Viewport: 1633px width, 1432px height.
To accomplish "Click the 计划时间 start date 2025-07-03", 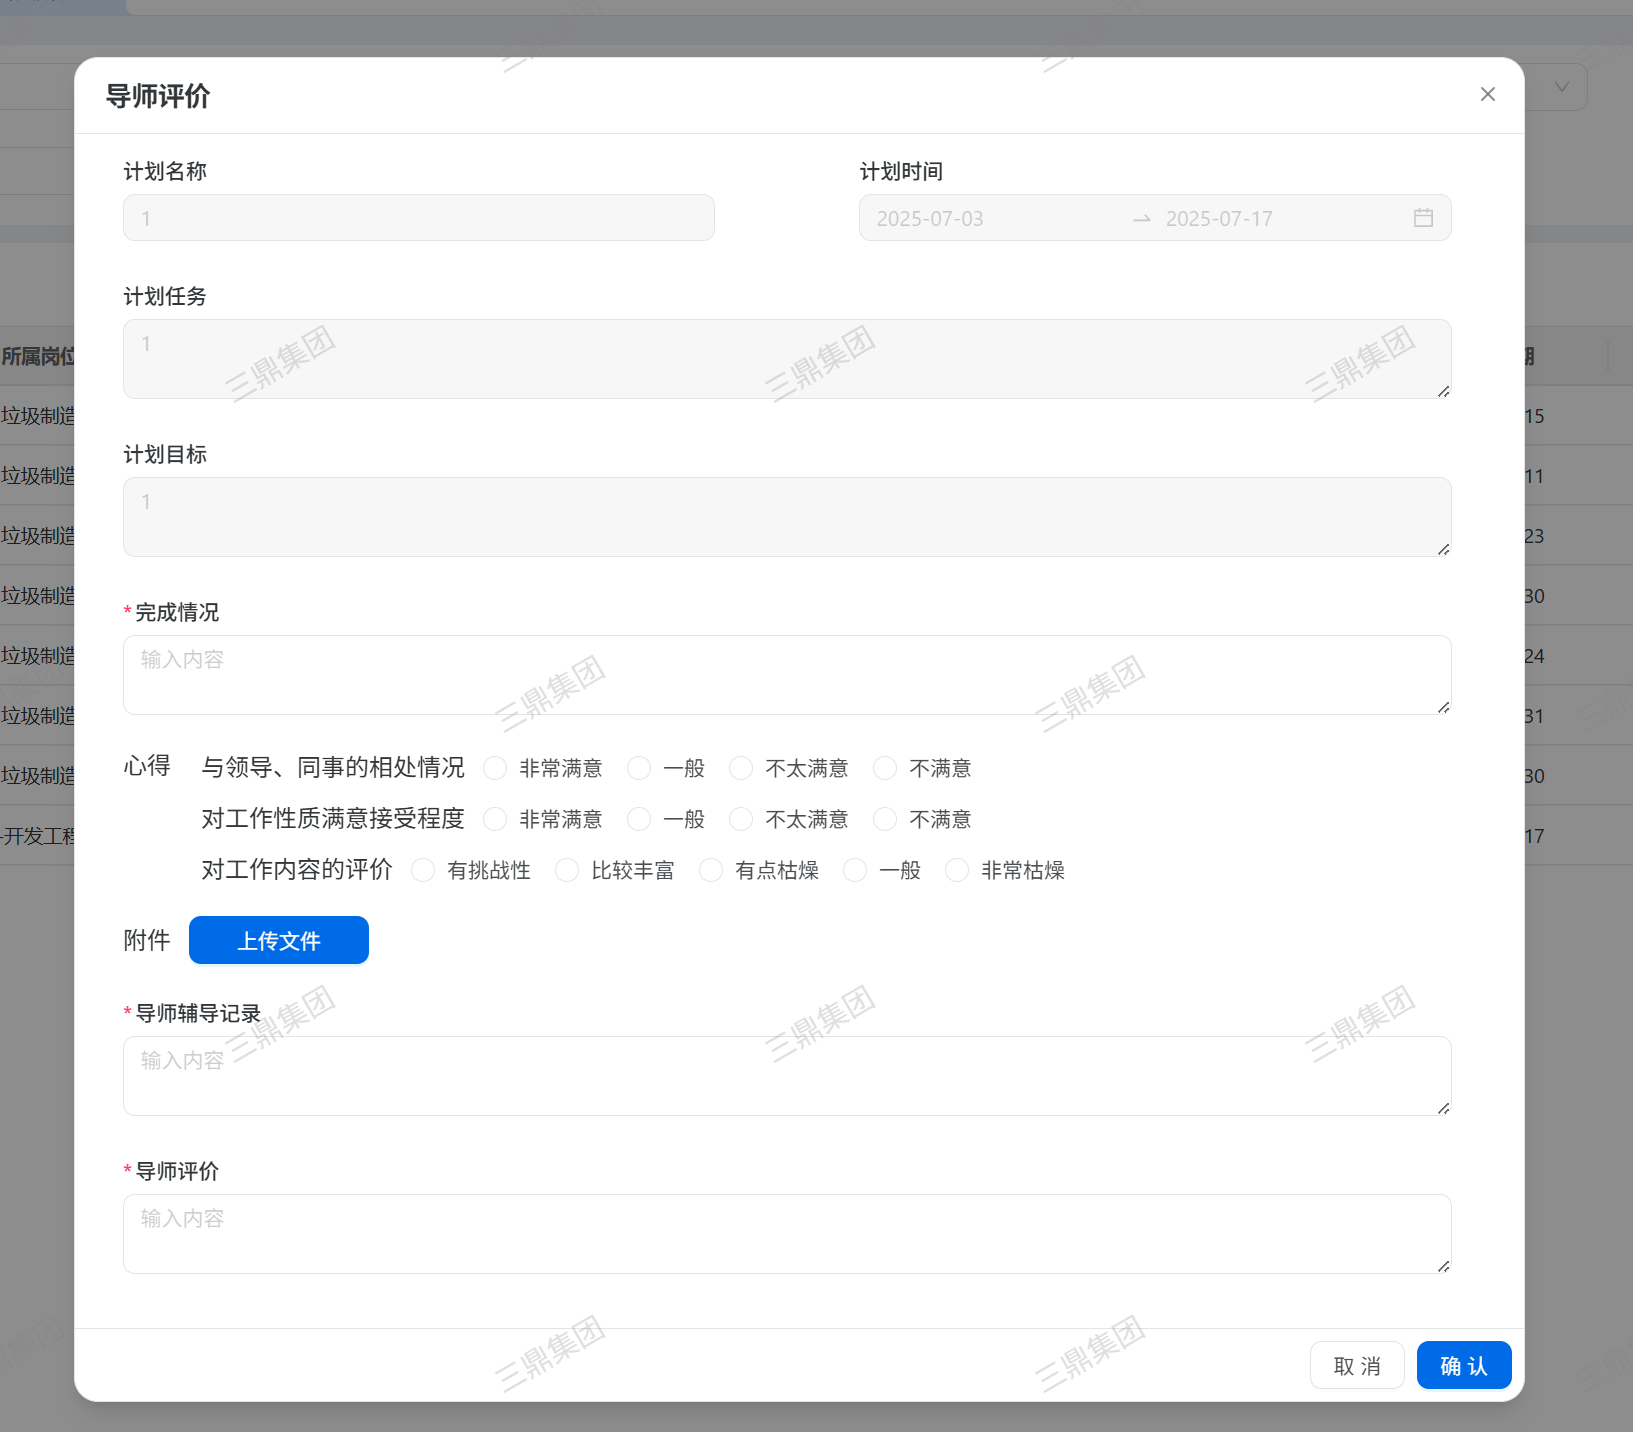I will pyautogui.click(x=930, y=218).
